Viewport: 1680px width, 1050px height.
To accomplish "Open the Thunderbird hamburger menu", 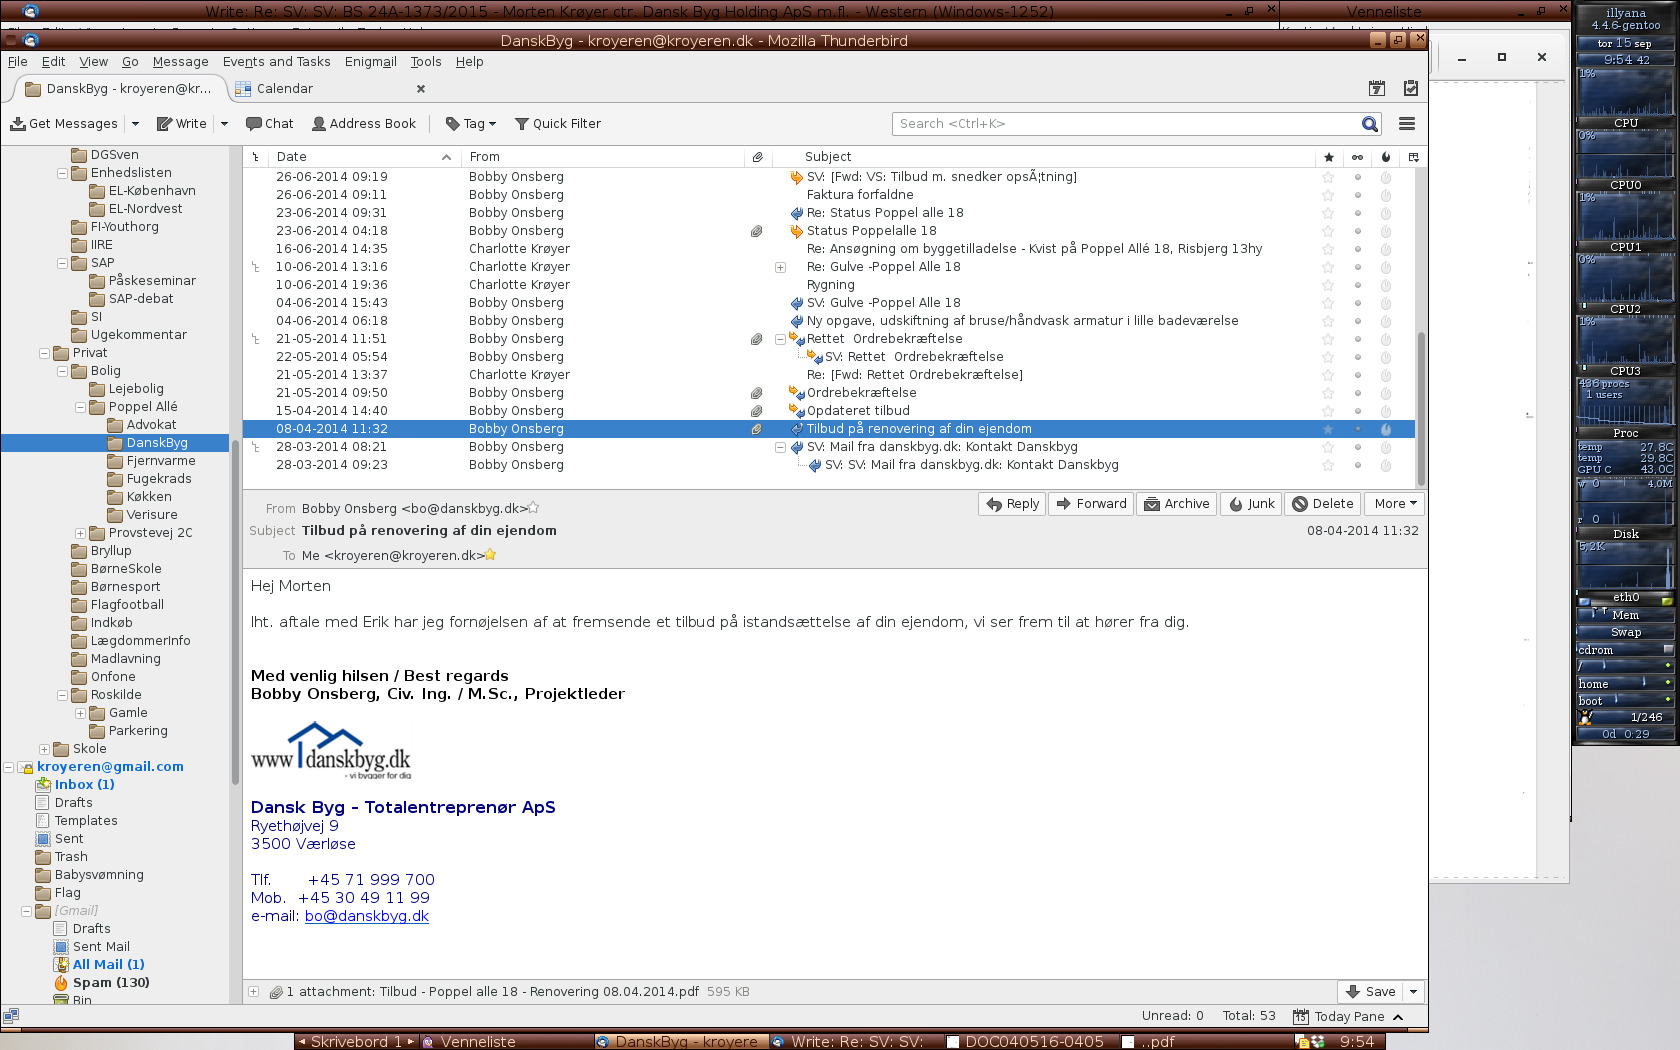I will pos(1406,124).
